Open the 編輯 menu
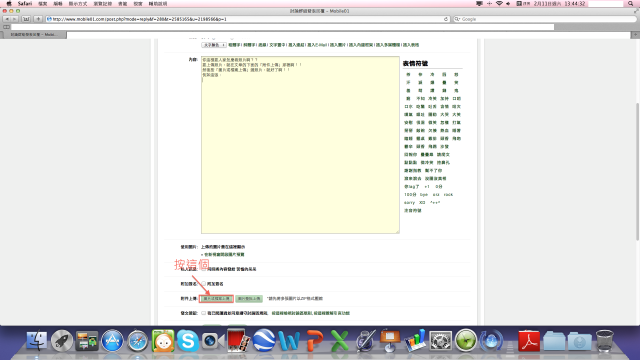Screen dimensions: 640x360 58,4
